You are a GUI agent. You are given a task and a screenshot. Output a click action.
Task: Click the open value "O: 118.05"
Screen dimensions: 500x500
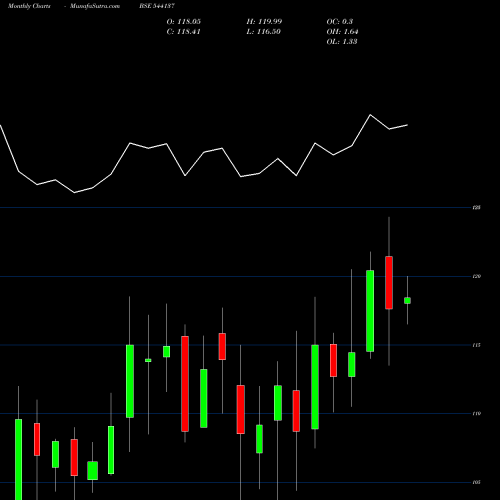tap(184, 22)
